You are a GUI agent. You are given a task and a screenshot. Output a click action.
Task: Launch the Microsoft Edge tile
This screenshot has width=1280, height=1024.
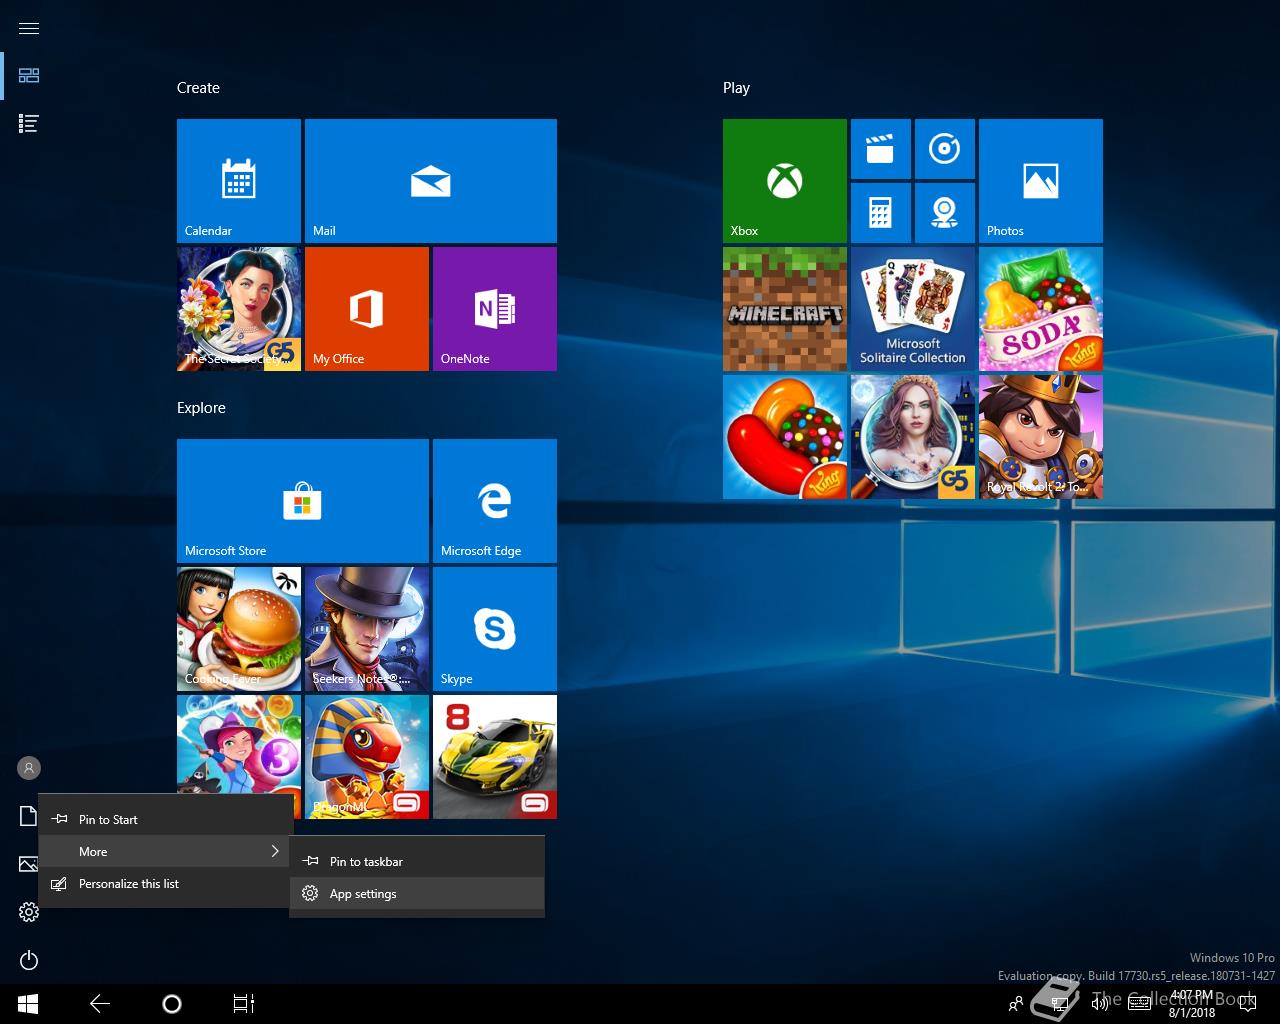pos(495,501)
